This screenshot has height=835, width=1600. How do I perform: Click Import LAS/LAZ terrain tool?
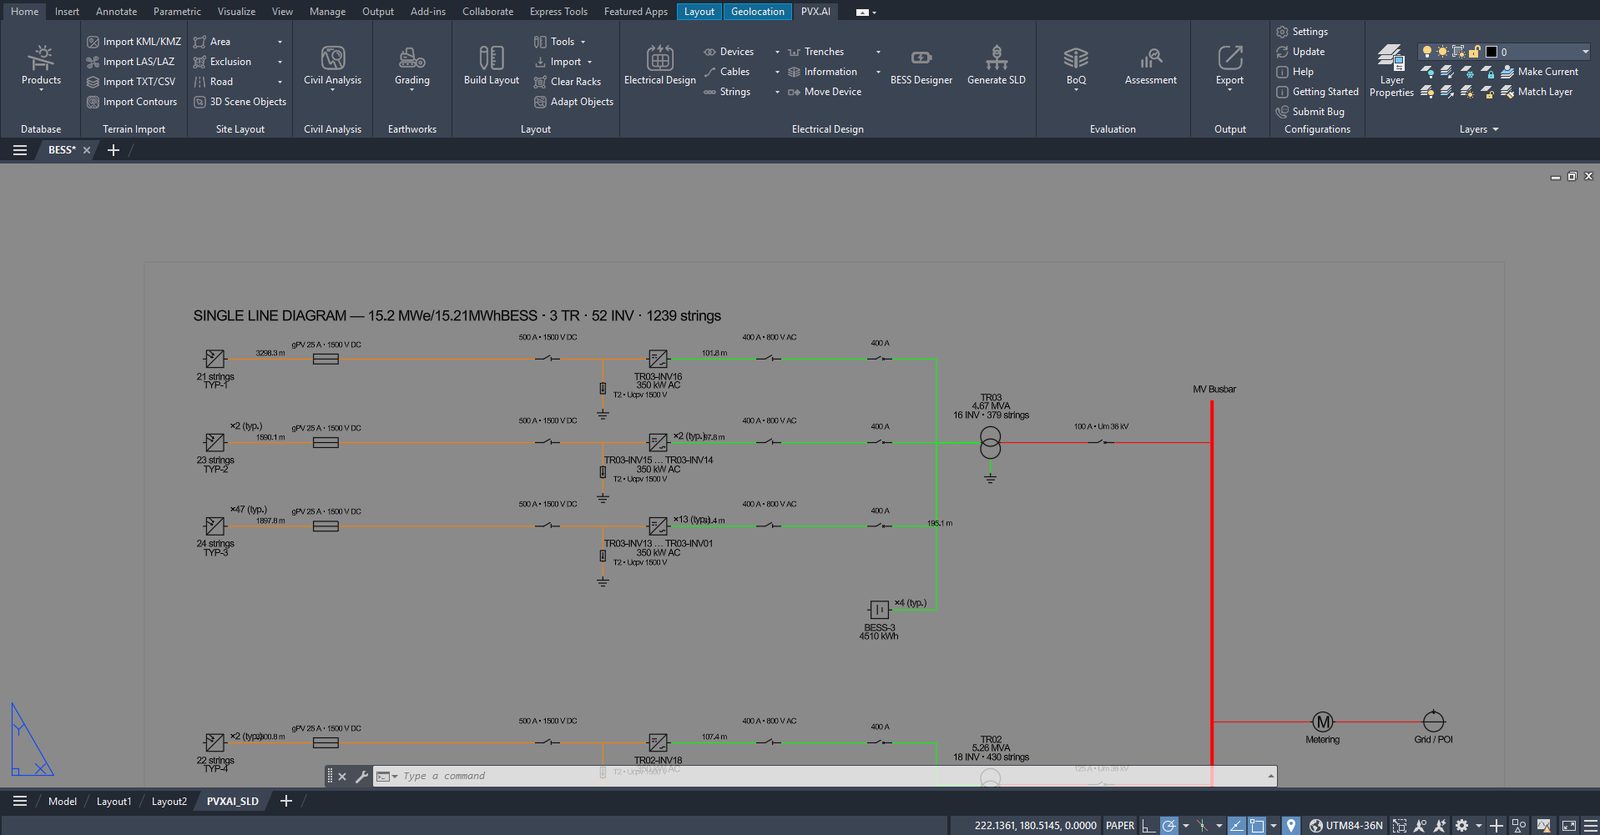[x=130, y=62]
